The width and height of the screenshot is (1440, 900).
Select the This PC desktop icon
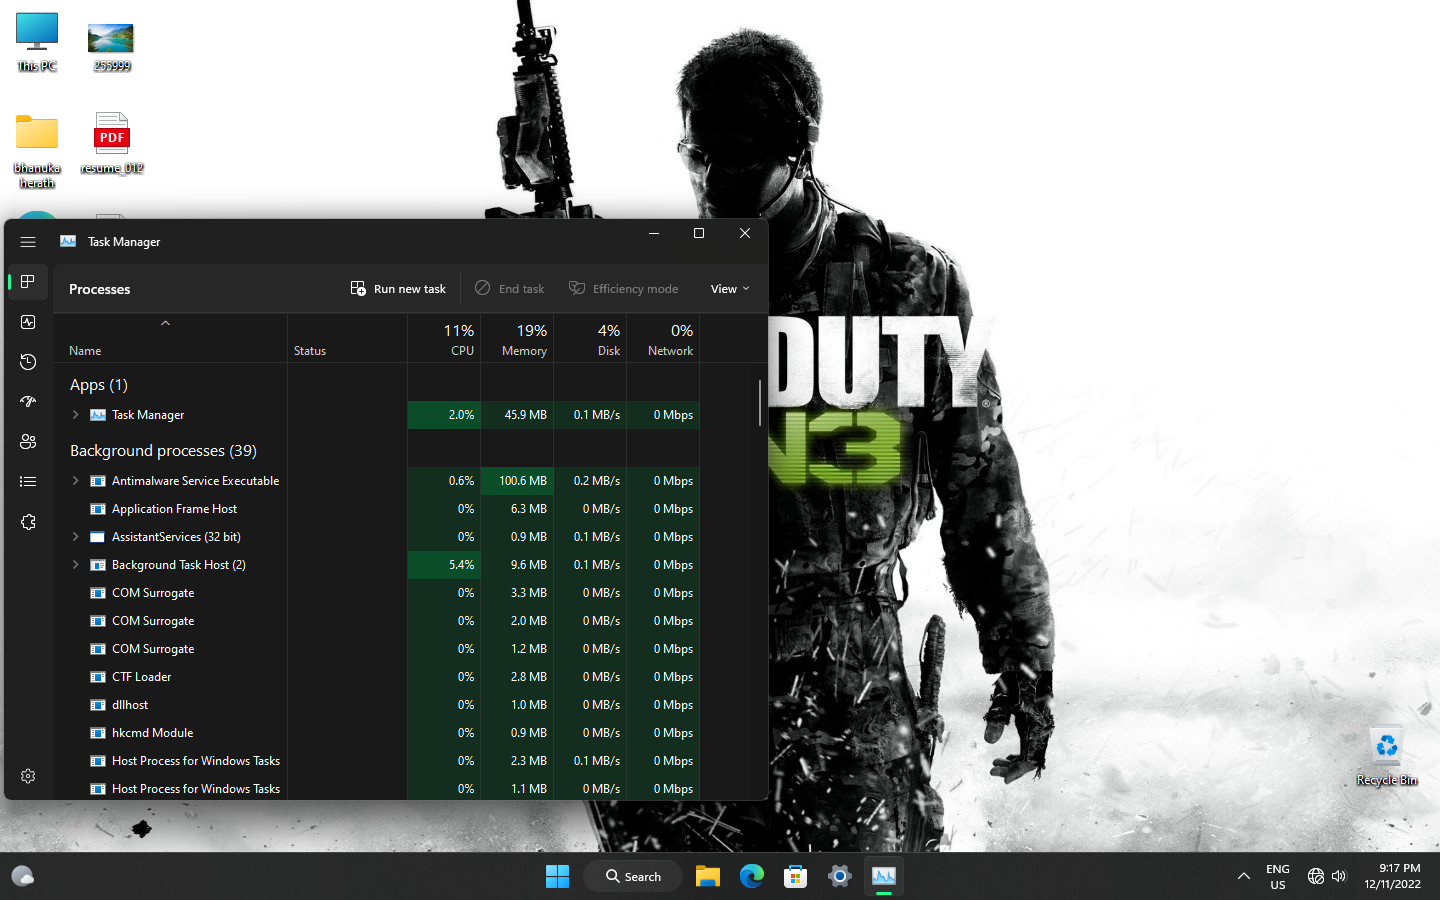(x=37, y=42)
